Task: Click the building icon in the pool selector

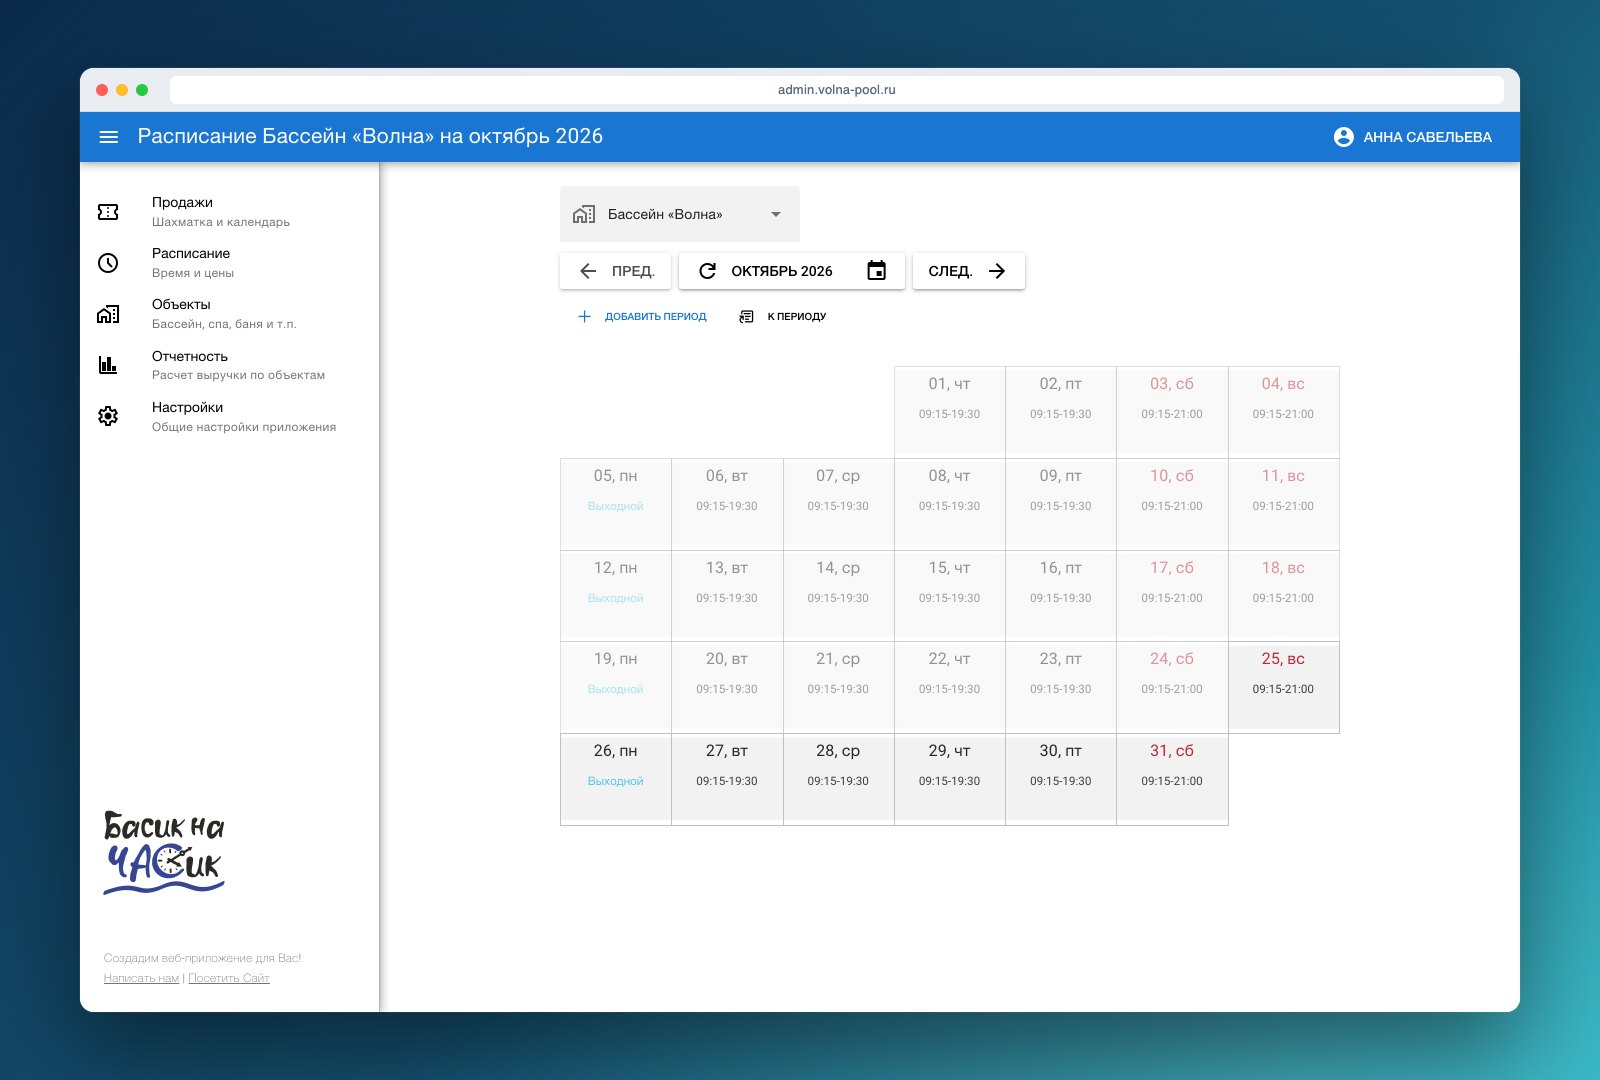Action: tap(584, 214)
